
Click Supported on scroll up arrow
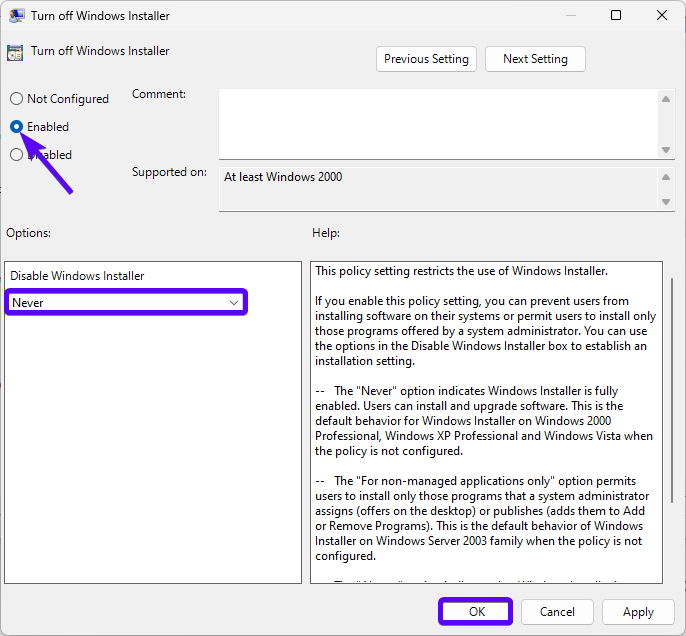666,177
